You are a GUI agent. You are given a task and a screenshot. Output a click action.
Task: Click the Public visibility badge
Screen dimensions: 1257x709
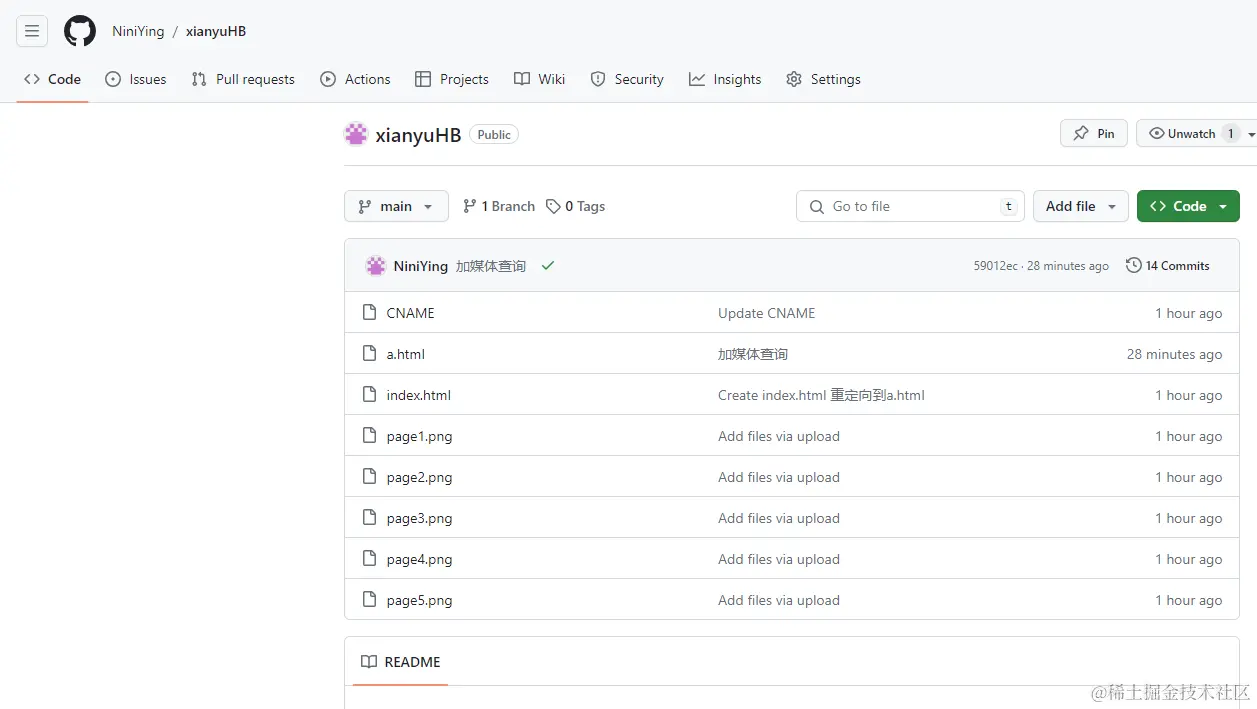click(x=494, y=135)
